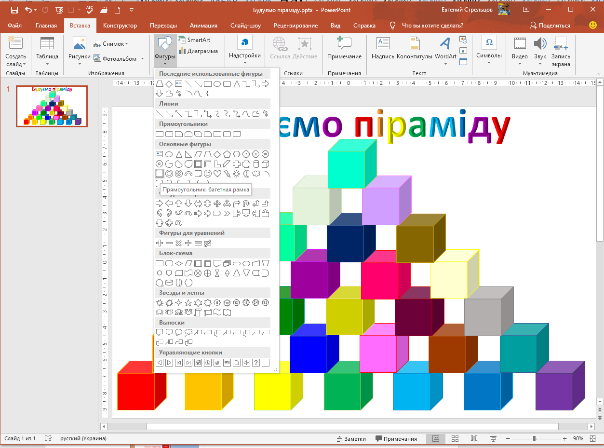Insert a SmartArt graphic
The height and width of the screenshot is (448, 604).
click(200, 38)
